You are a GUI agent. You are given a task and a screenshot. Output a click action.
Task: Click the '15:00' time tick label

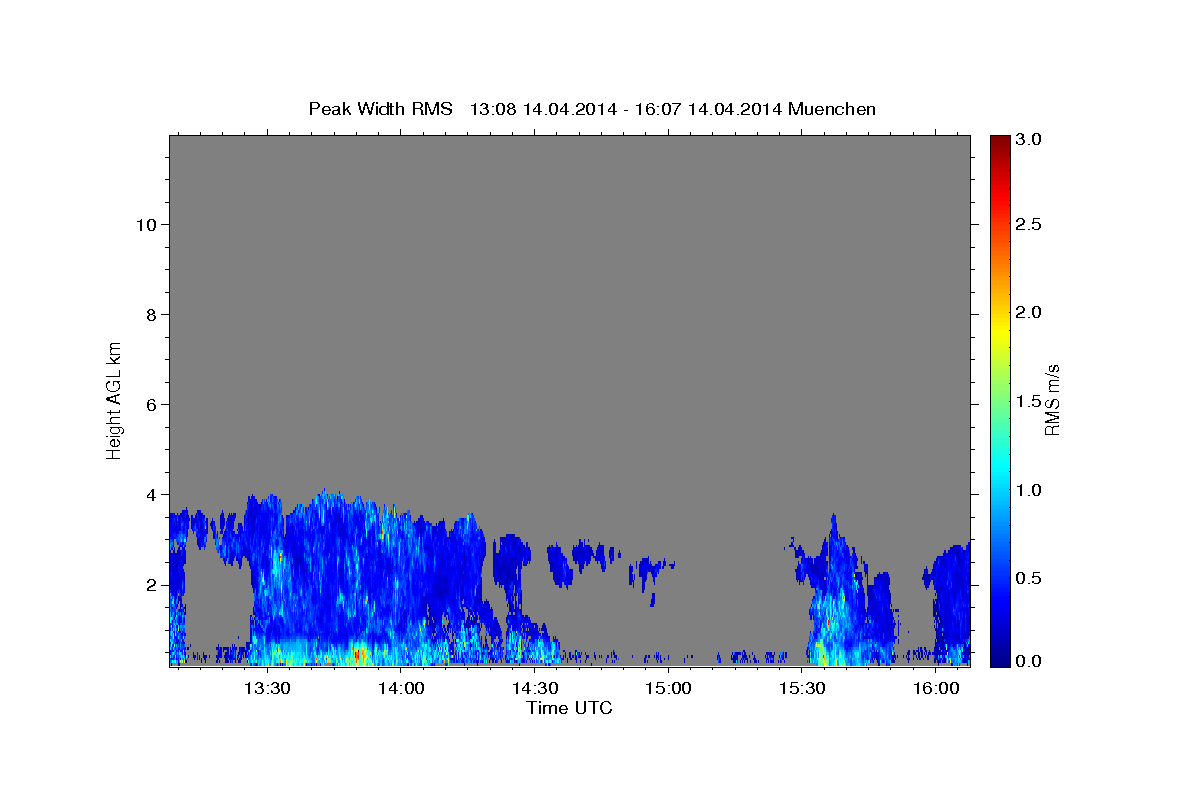(668, 688)
